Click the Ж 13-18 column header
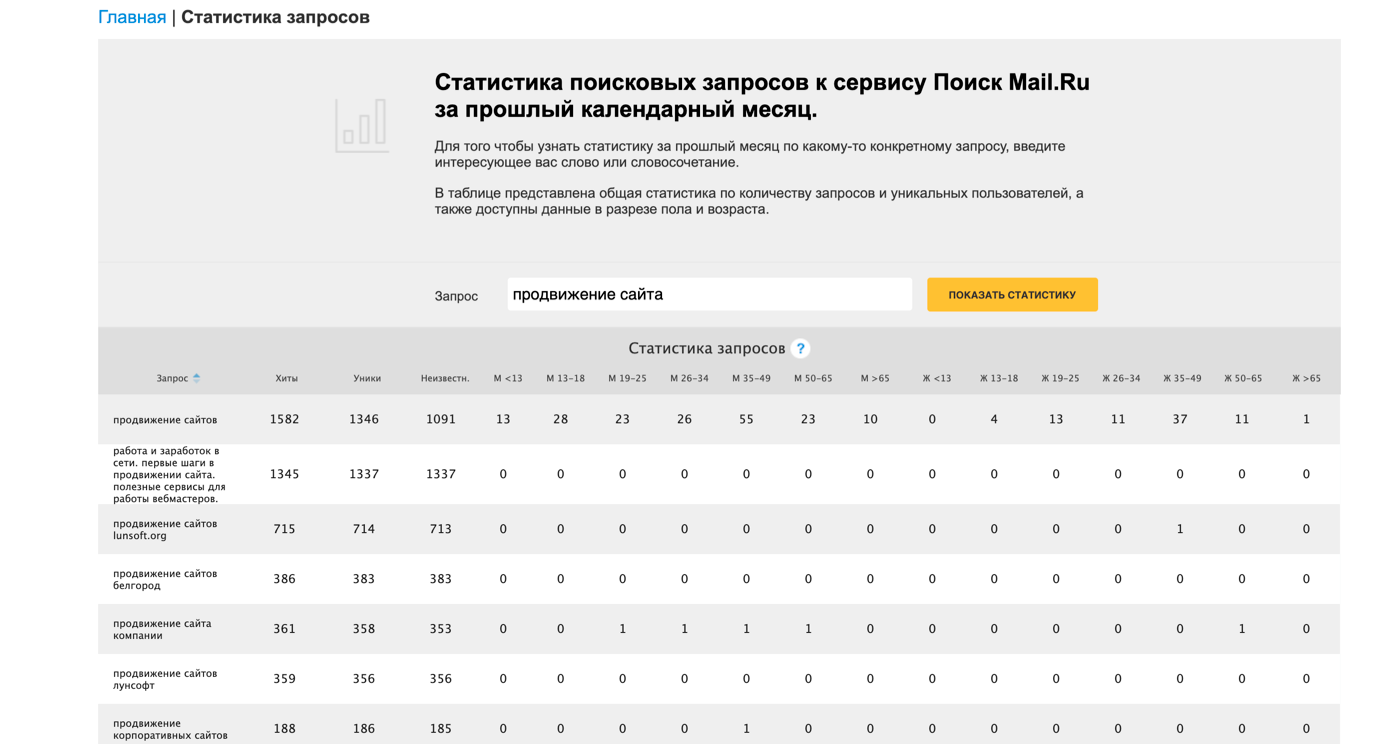This screenshot has width=1377, height=744. (999, 378)
